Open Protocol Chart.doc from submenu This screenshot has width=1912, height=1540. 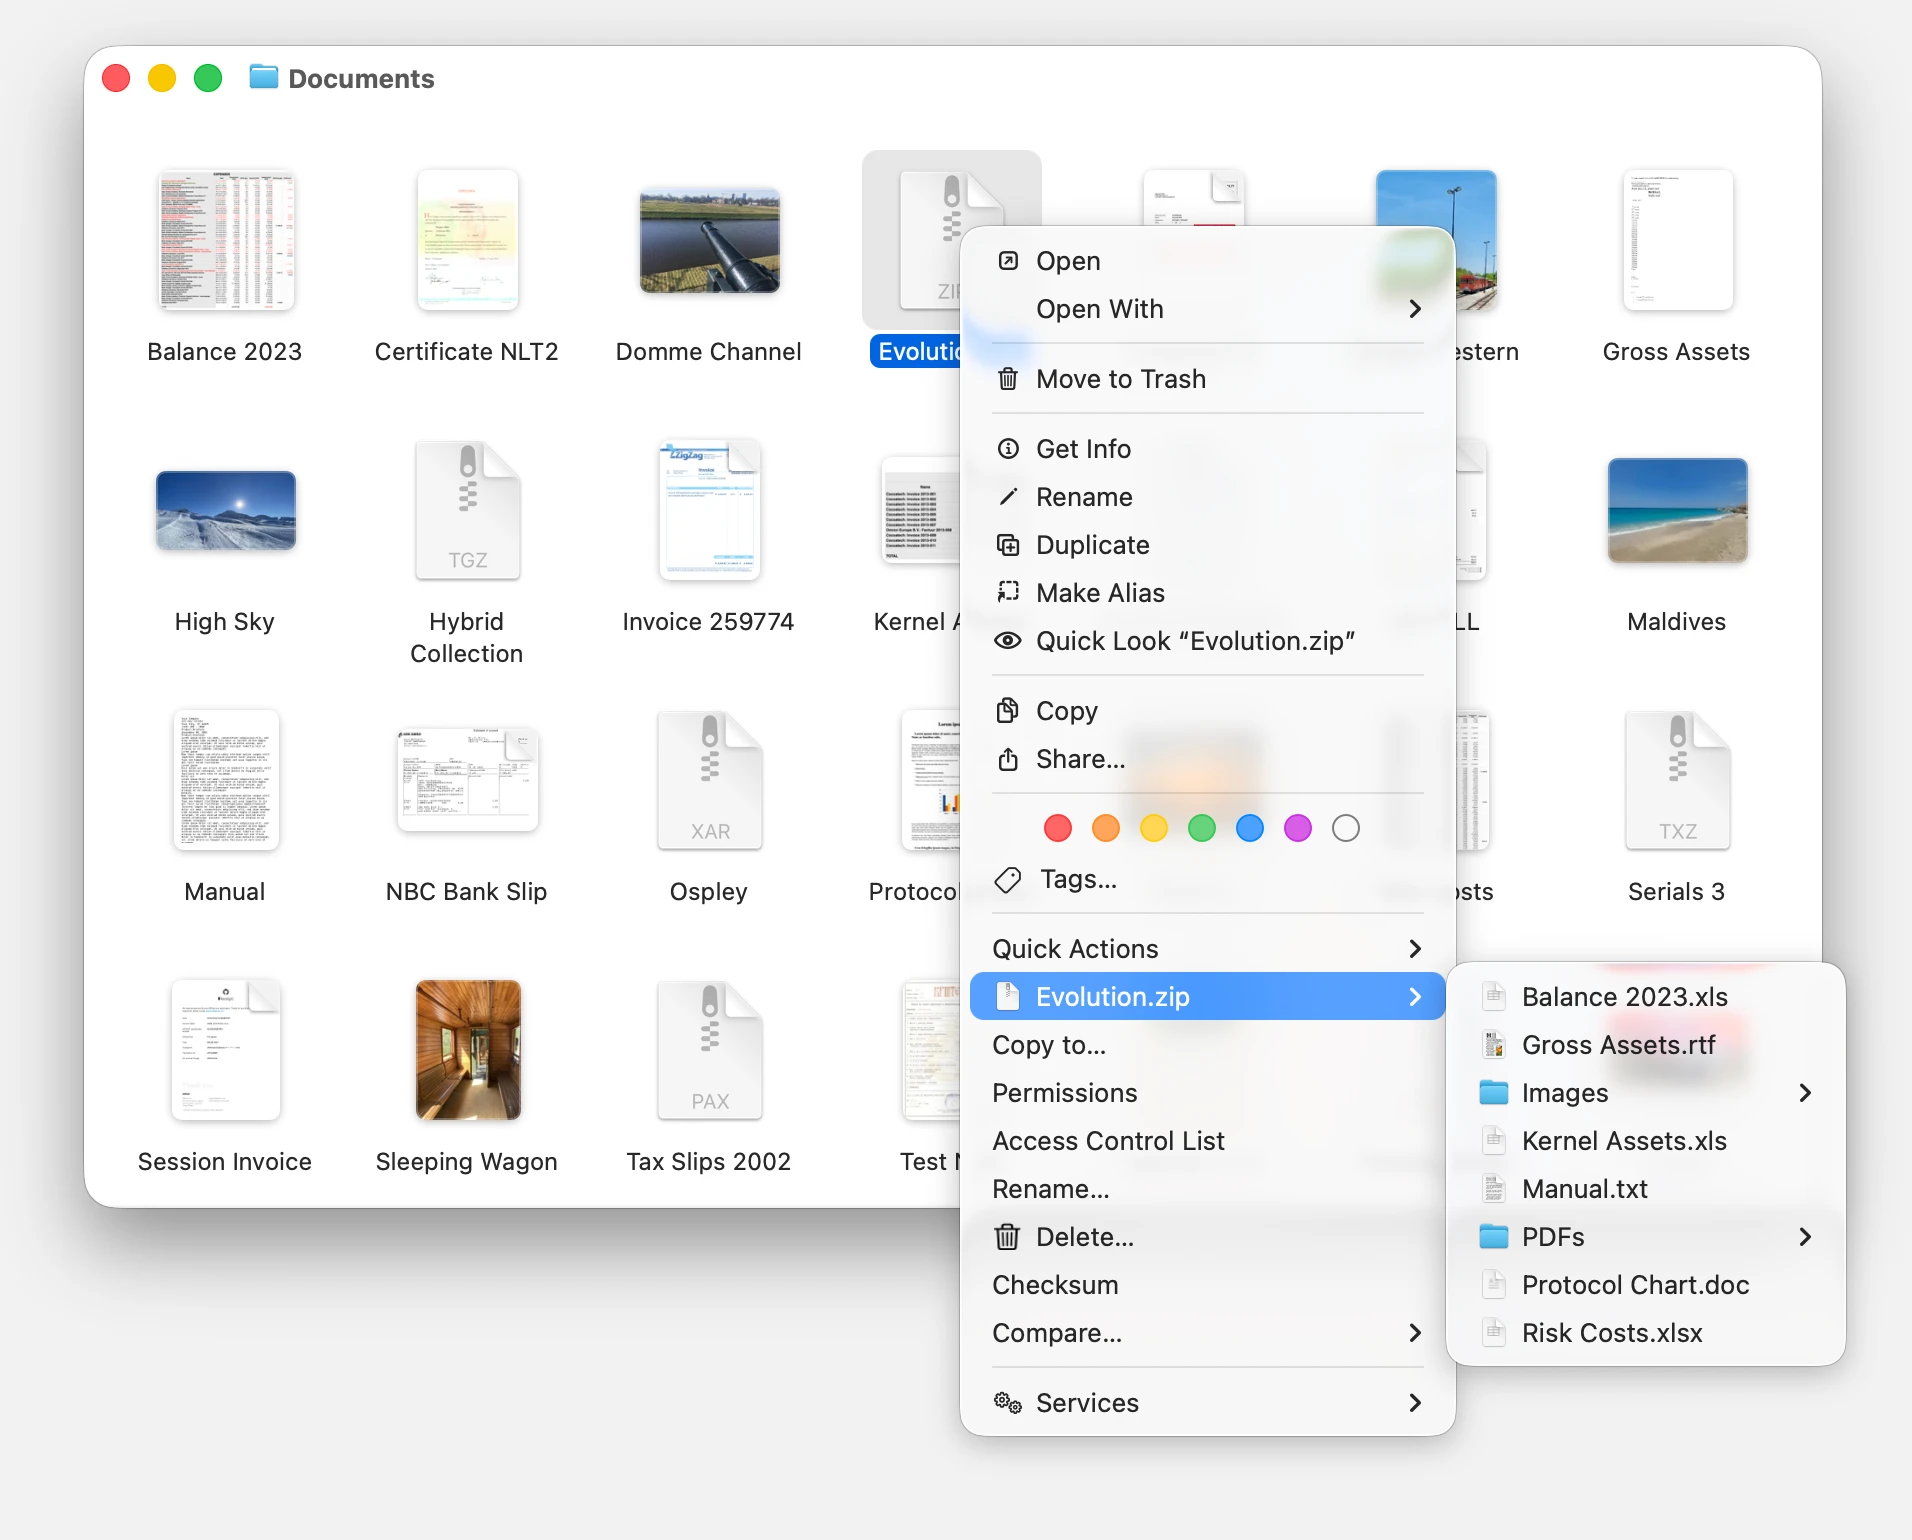[x=1646, y=1285]
